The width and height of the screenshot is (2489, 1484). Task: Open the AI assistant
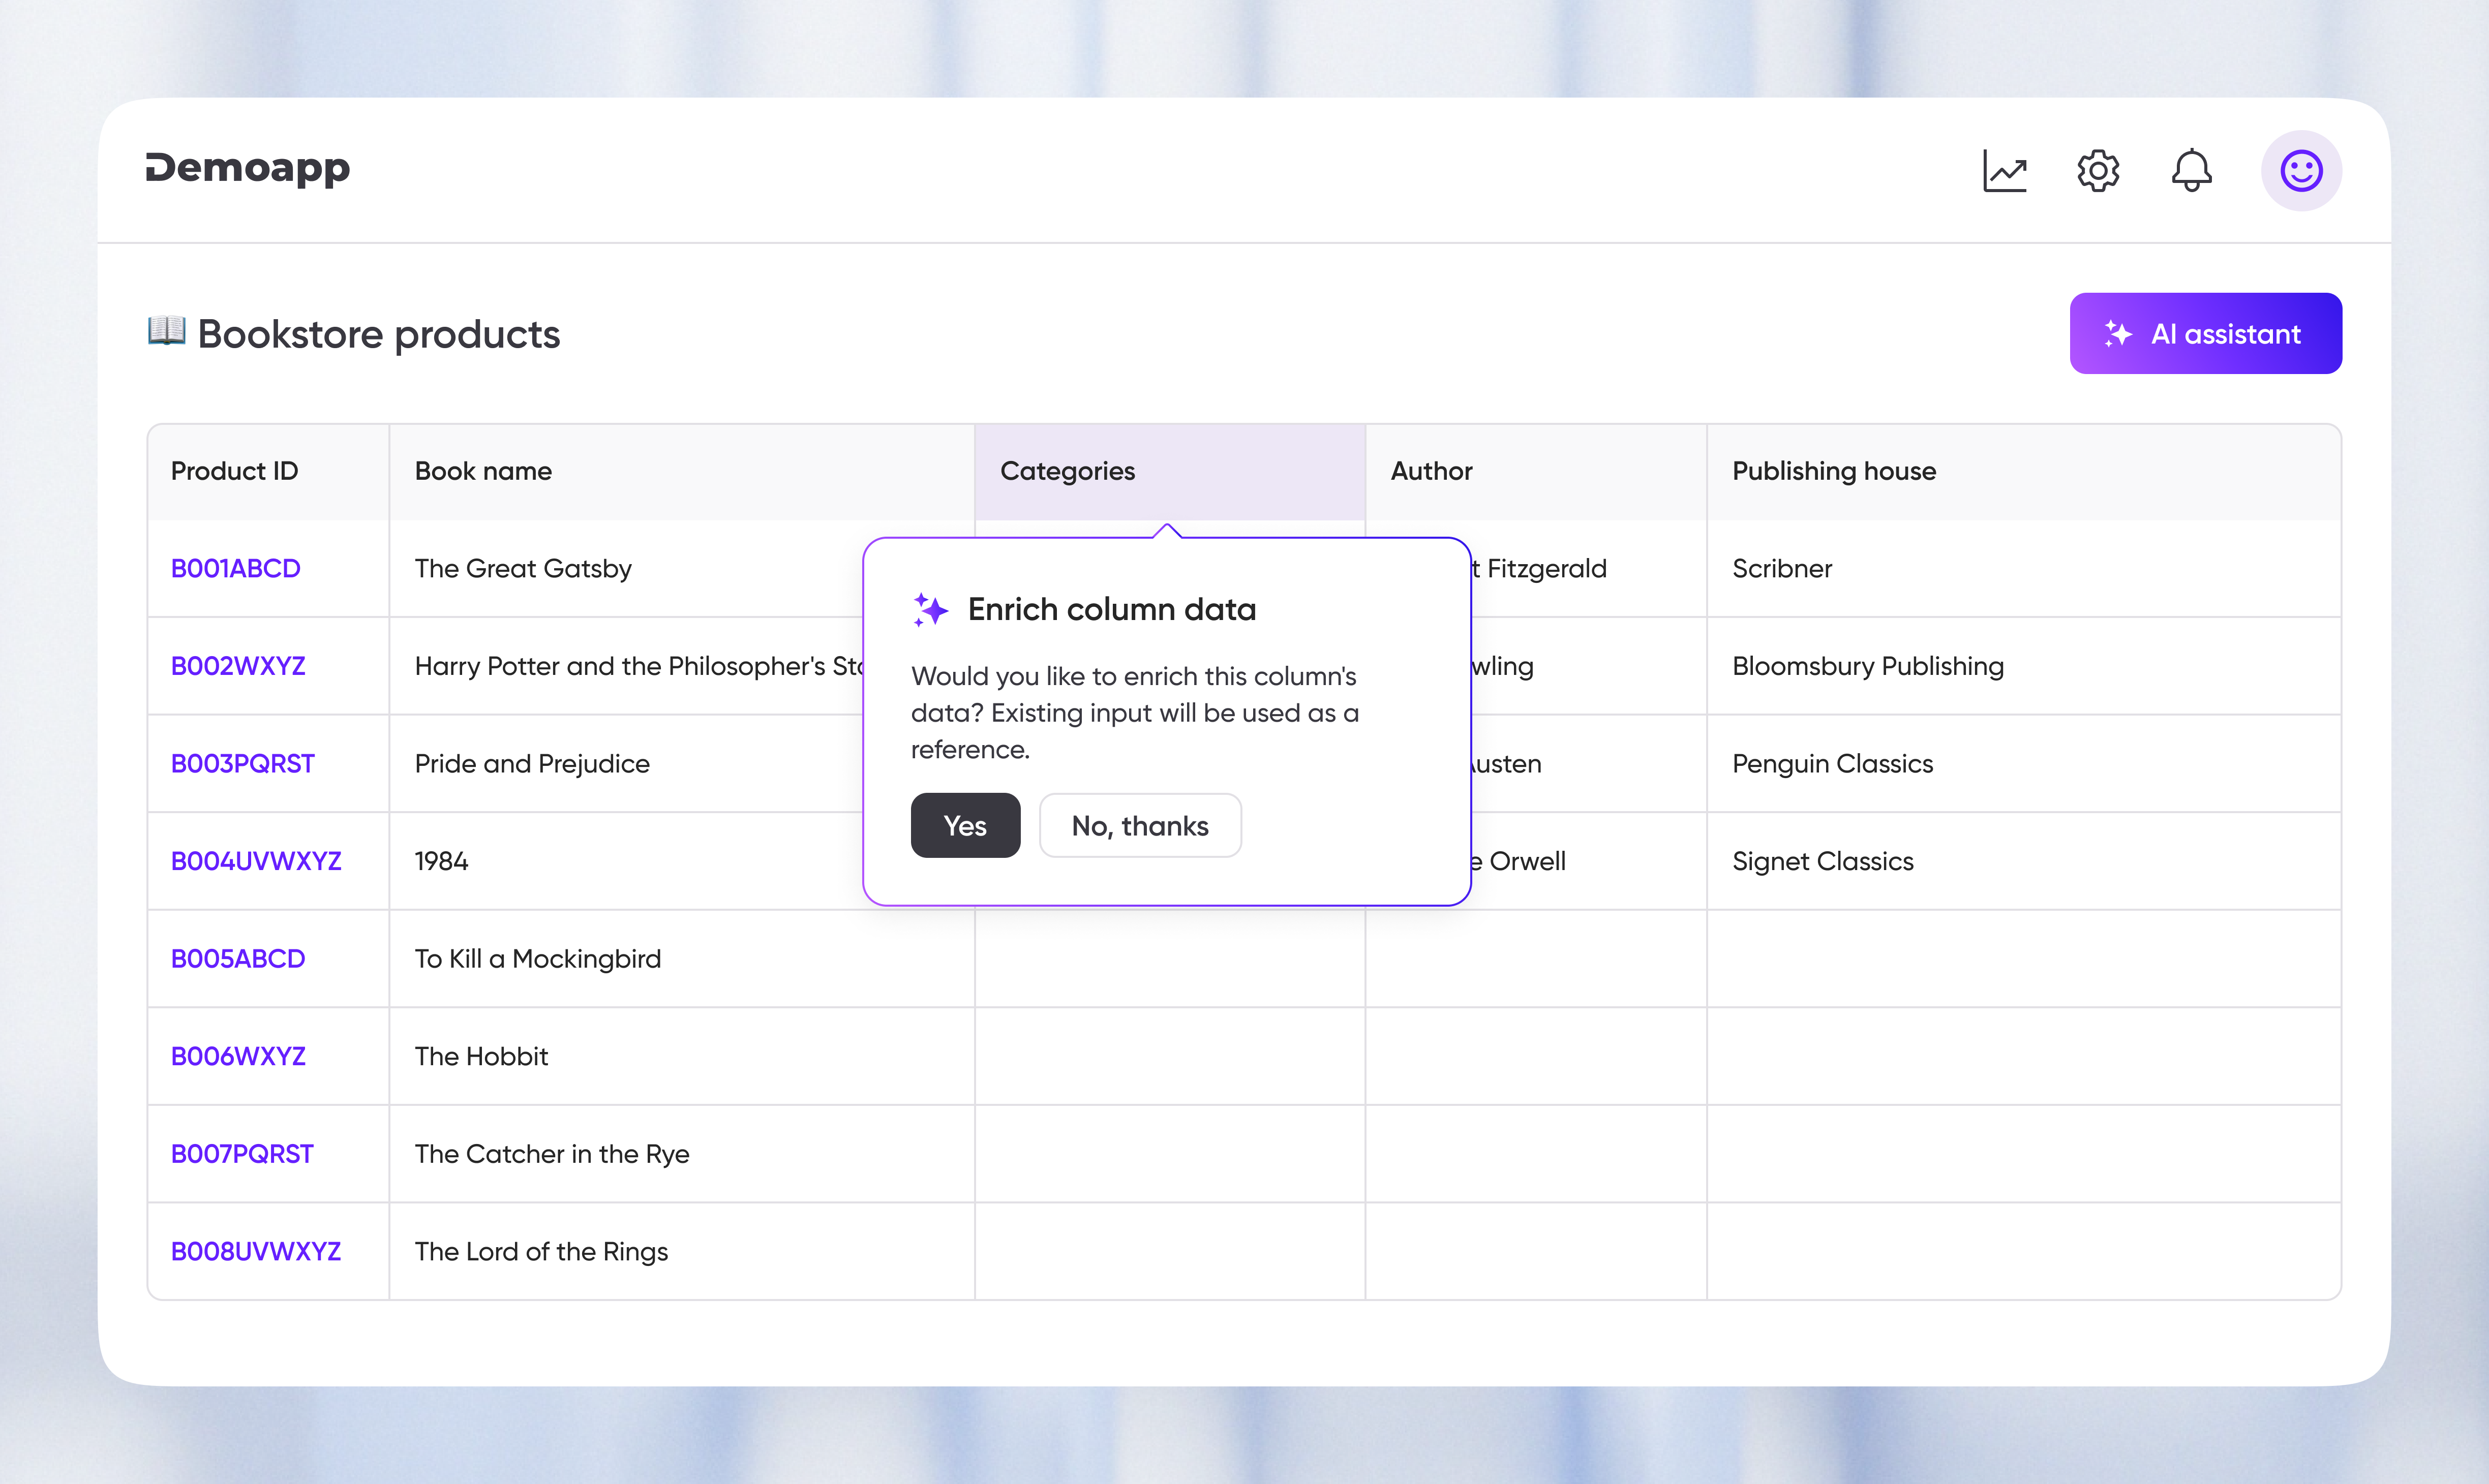point(2205,333)
